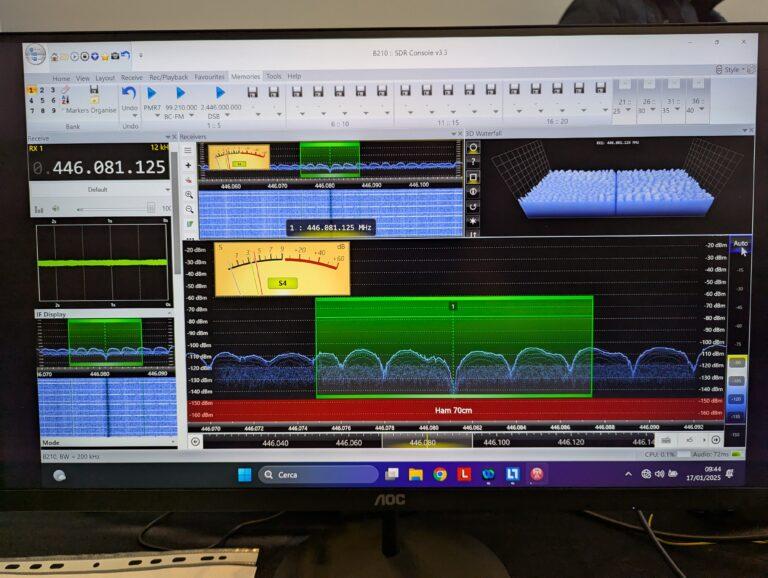Image resolution: width=768 pixels, height=578 pixels.
Task: Click the Home icon in quick access toolbar
Action: pyautogui.click(x=55, y=57)
